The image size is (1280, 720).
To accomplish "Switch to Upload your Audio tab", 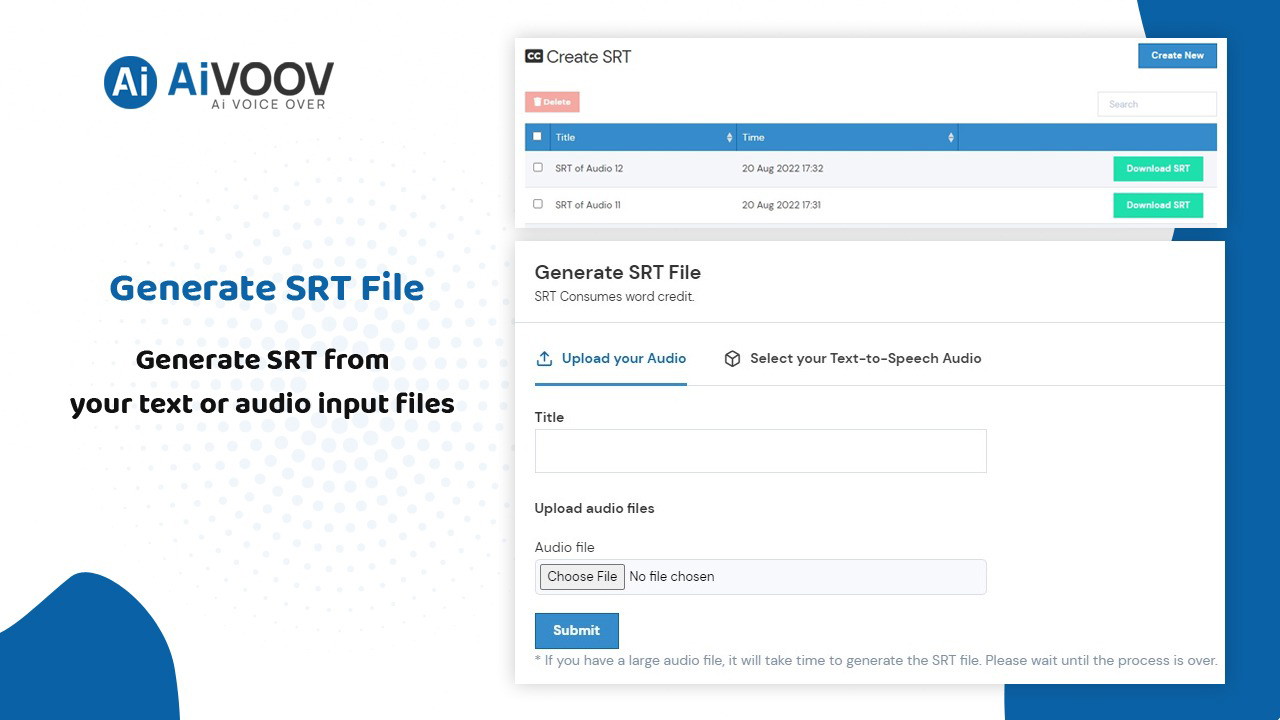I will [x=623, y=358].
